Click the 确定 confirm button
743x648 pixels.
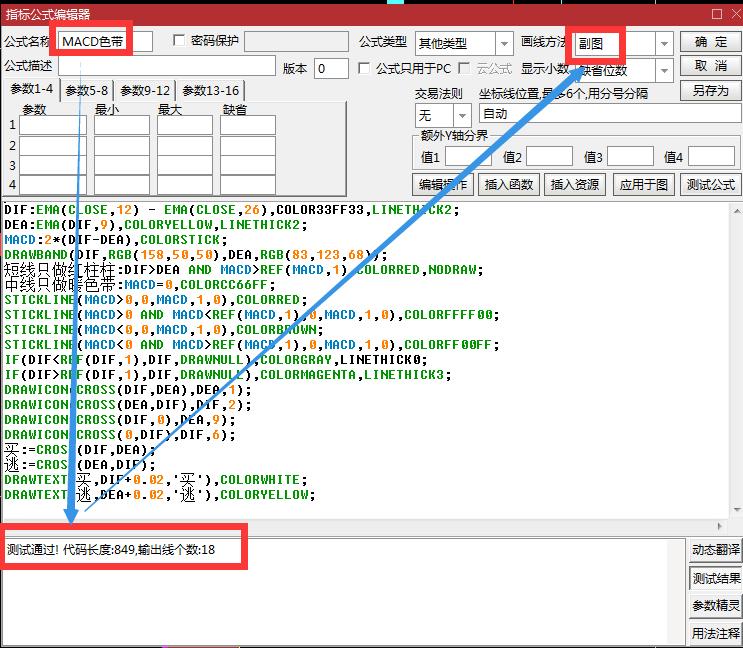[x=711, y=41]
